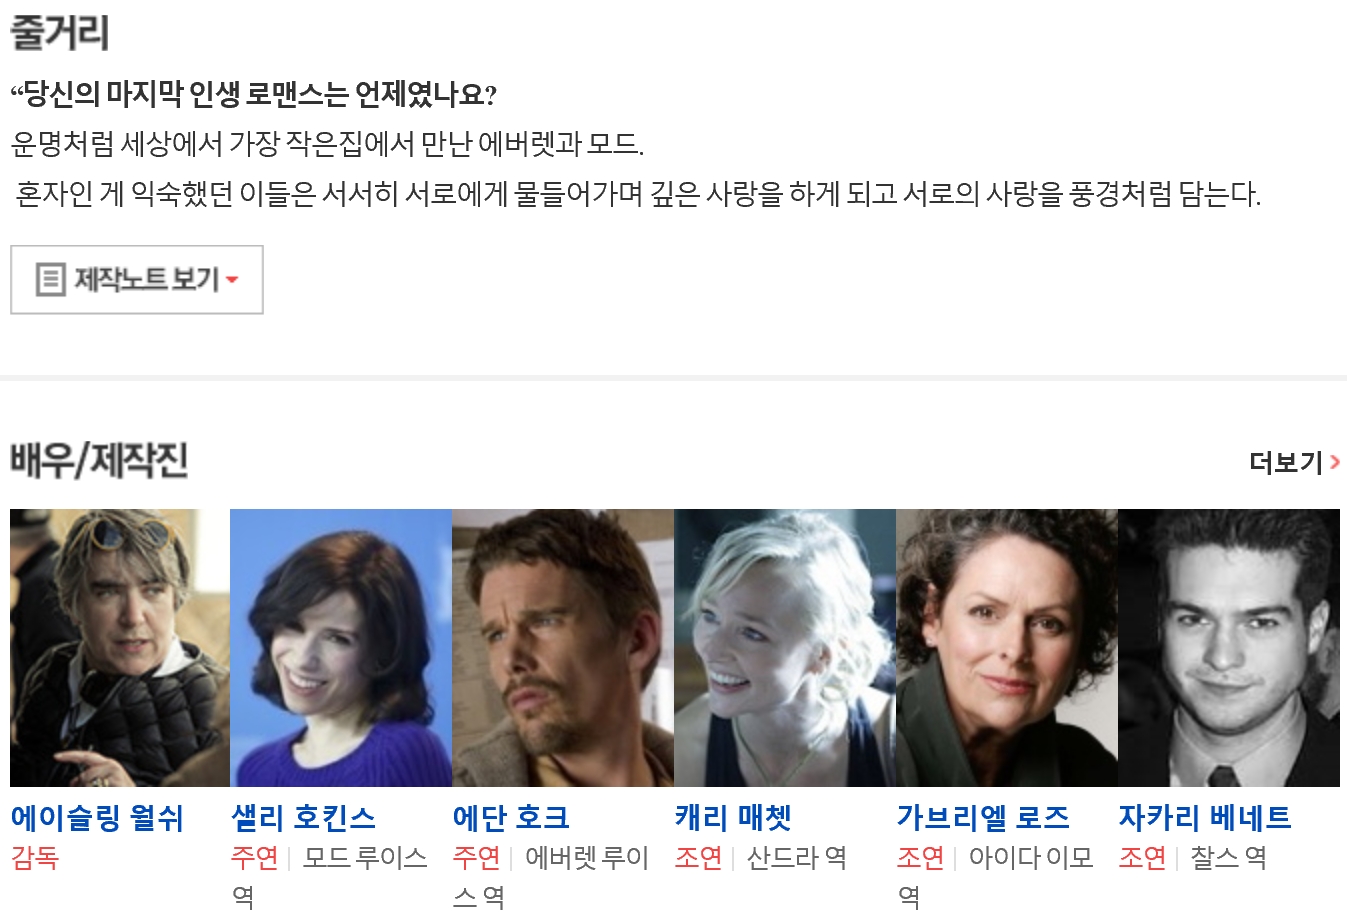The width and height of the screenshot is (1347, 912).
Task: Click the 에이슬링 월쉬 name link
Action: [x=97, y=818]
